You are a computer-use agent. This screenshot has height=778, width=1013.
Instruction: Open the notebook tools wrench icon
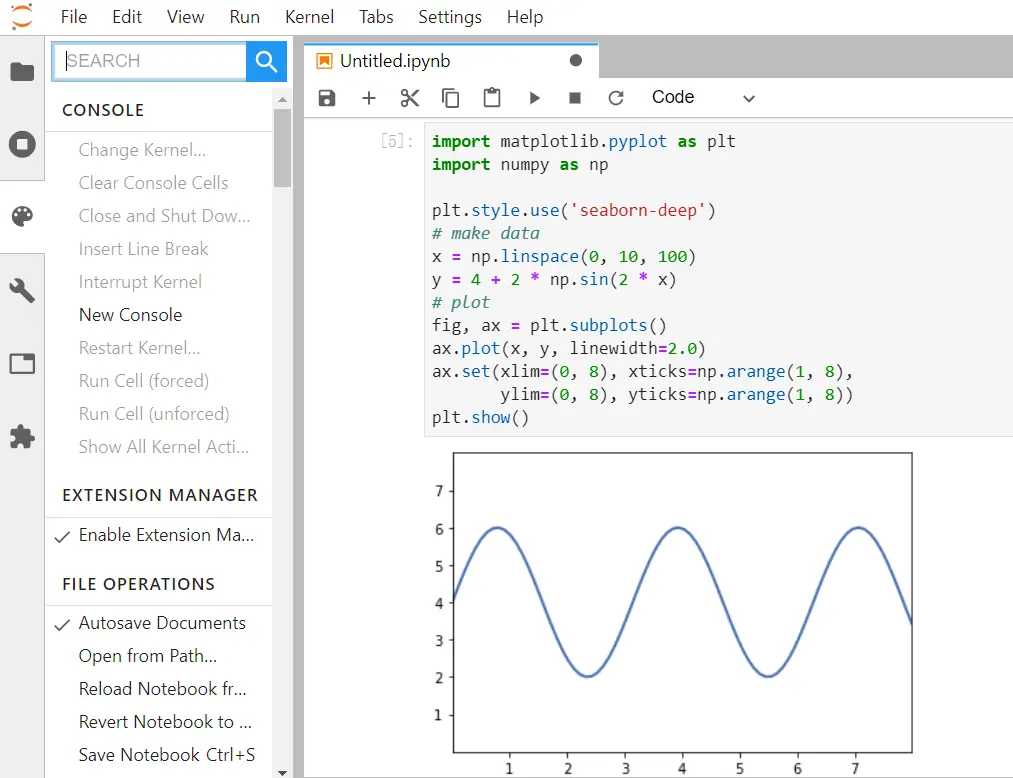pyautogui.click(x=22, y=290)
